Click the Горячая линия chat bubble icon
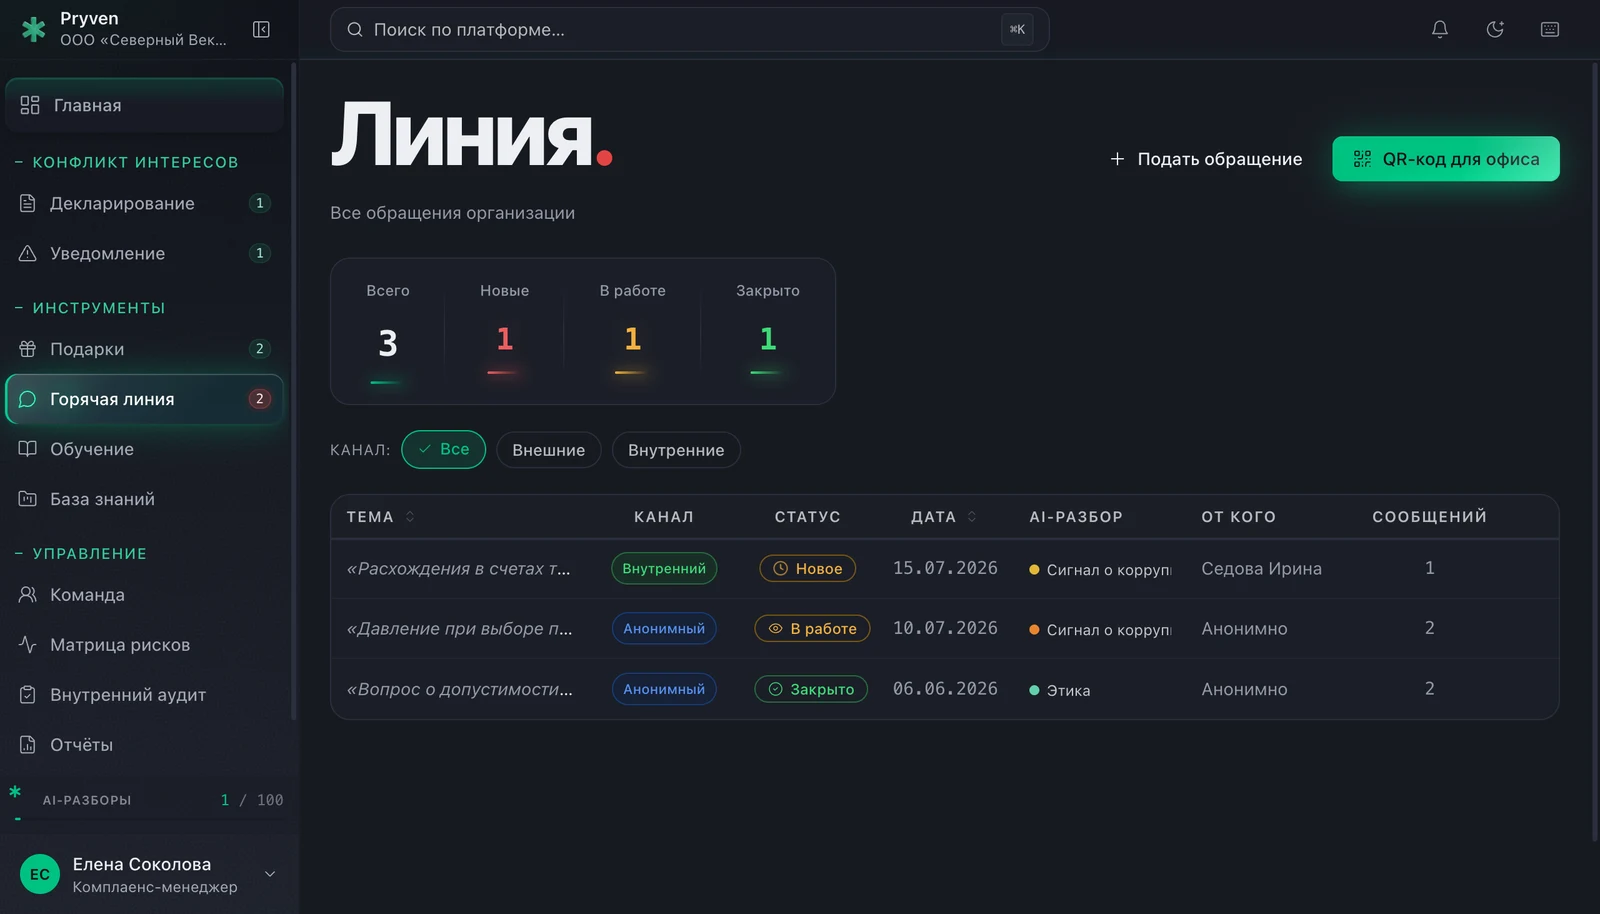 pos(28,399)
